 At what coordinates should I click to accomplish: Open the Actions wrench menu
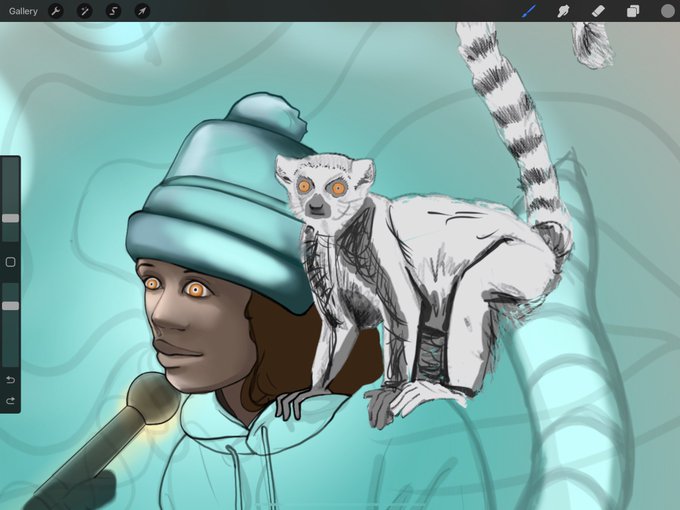(x=56, y=11)
